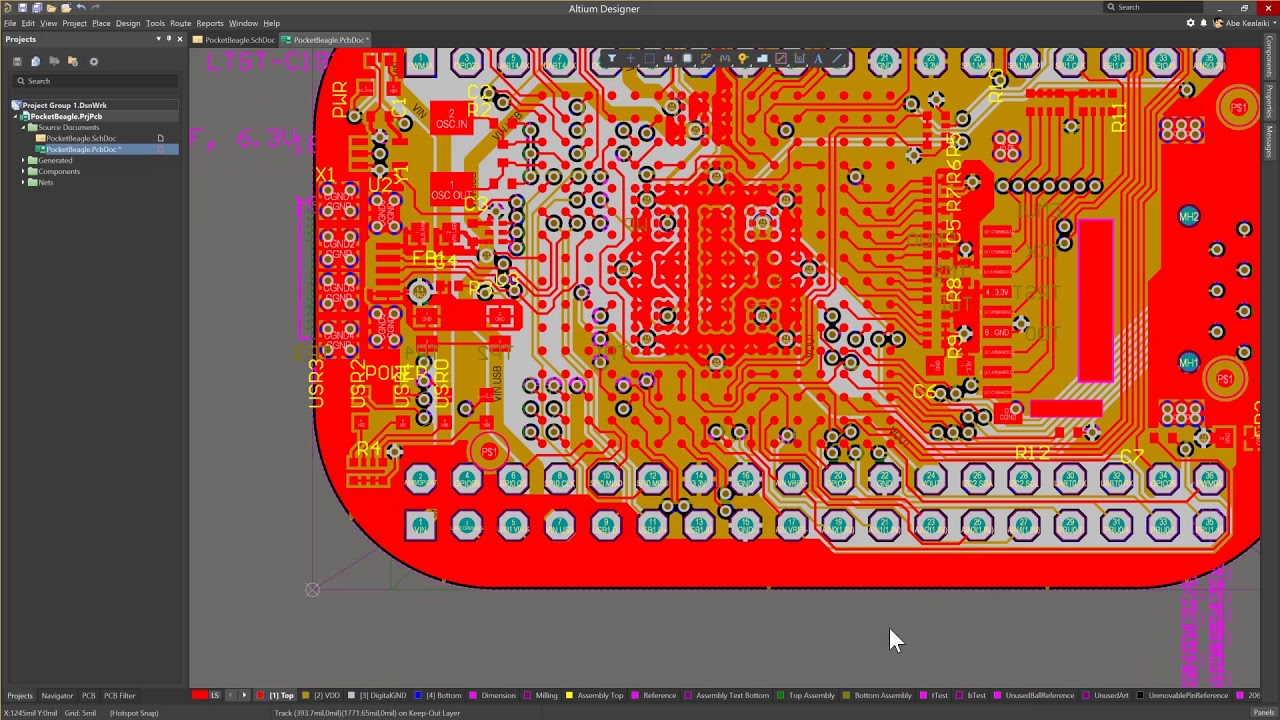Undo the last action
Image resolution: width=1280 pixels, height=720 pixels.
click(x=81, y=8)
